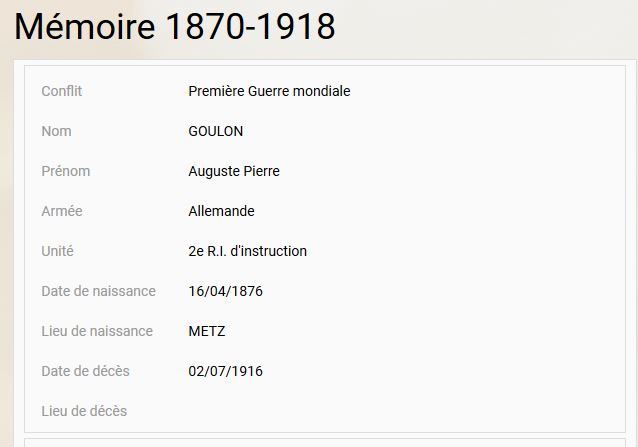Screen dimensions: 638x447
Task: Select the Date de décès label
Action: click(85, 371)
